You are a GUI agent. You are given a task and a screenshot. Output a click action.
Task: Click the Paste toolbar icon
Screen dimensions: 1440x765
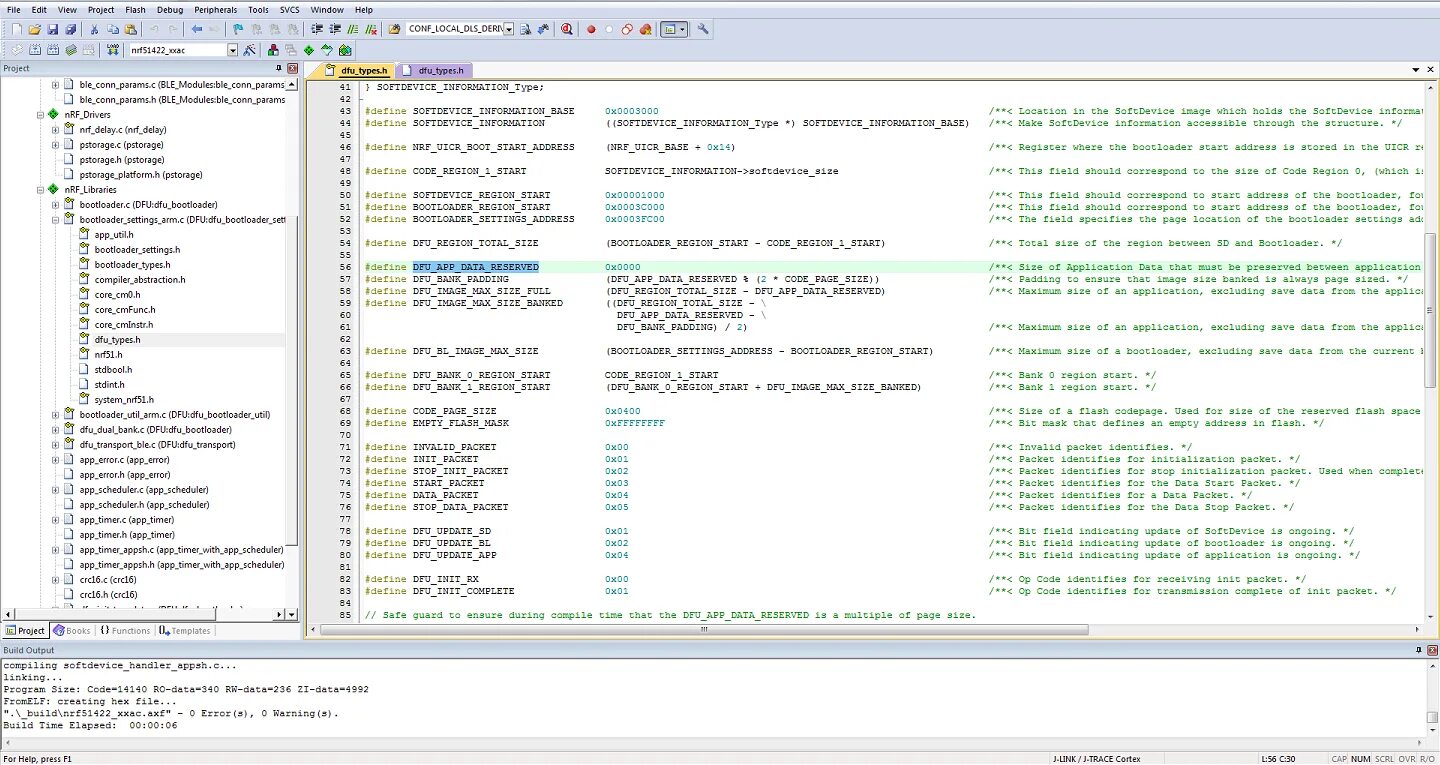[131, 29]
